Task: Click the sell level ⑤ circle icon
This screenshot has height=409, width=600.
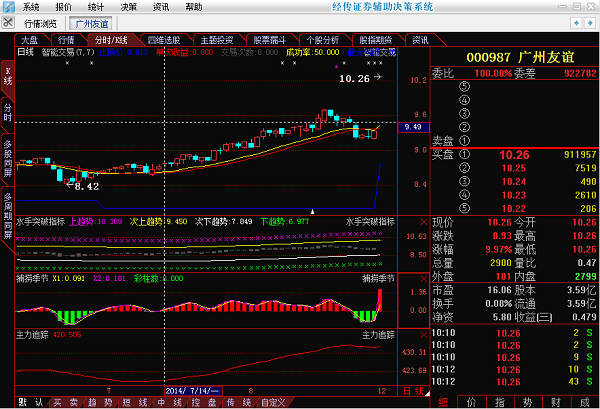Action: click(463, 86)
